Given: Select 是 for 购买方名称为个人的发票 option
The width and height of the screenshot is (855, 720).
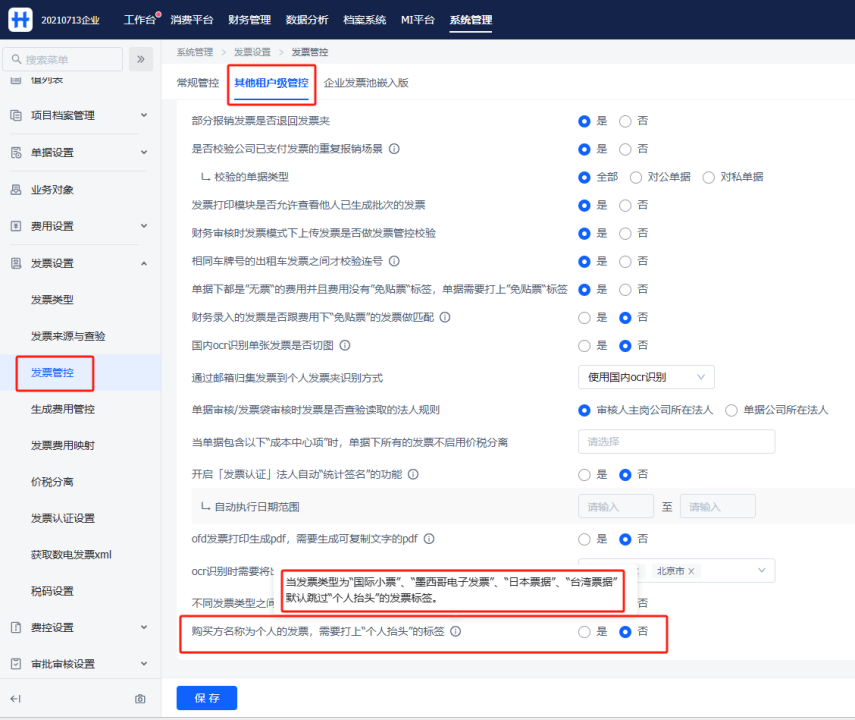Looking at the screenshot, I should [584, 632].
